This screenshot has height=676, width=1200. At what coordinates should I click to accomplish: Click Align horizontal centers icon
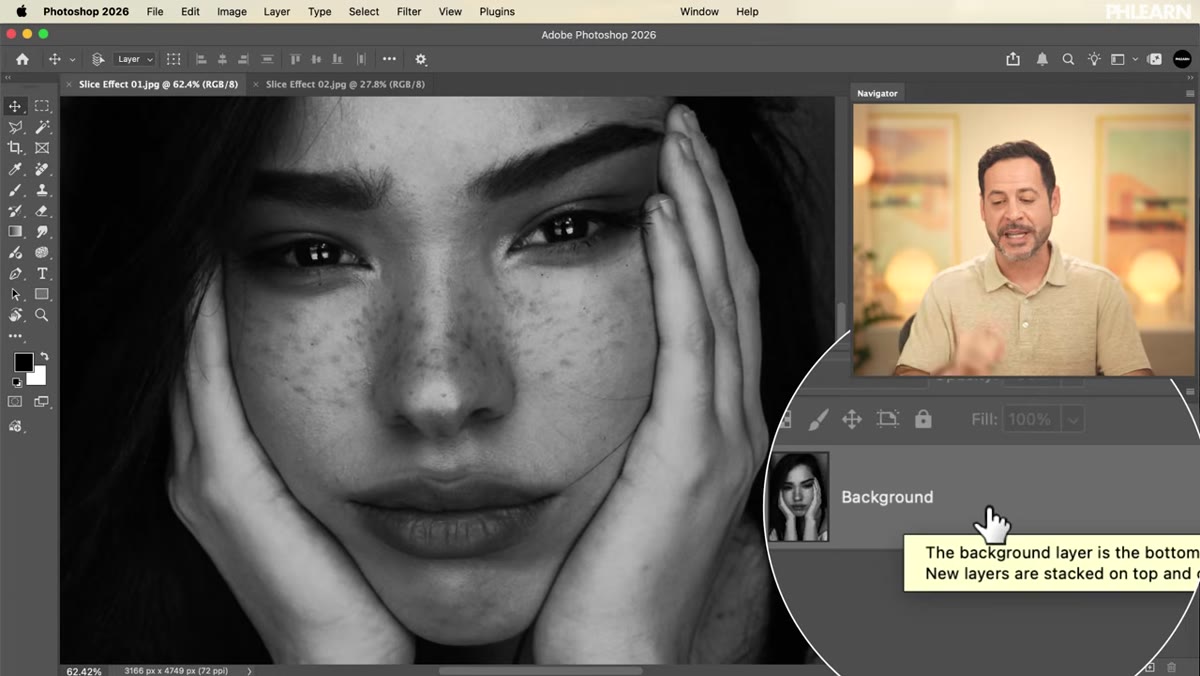click(x=222, y=59)
